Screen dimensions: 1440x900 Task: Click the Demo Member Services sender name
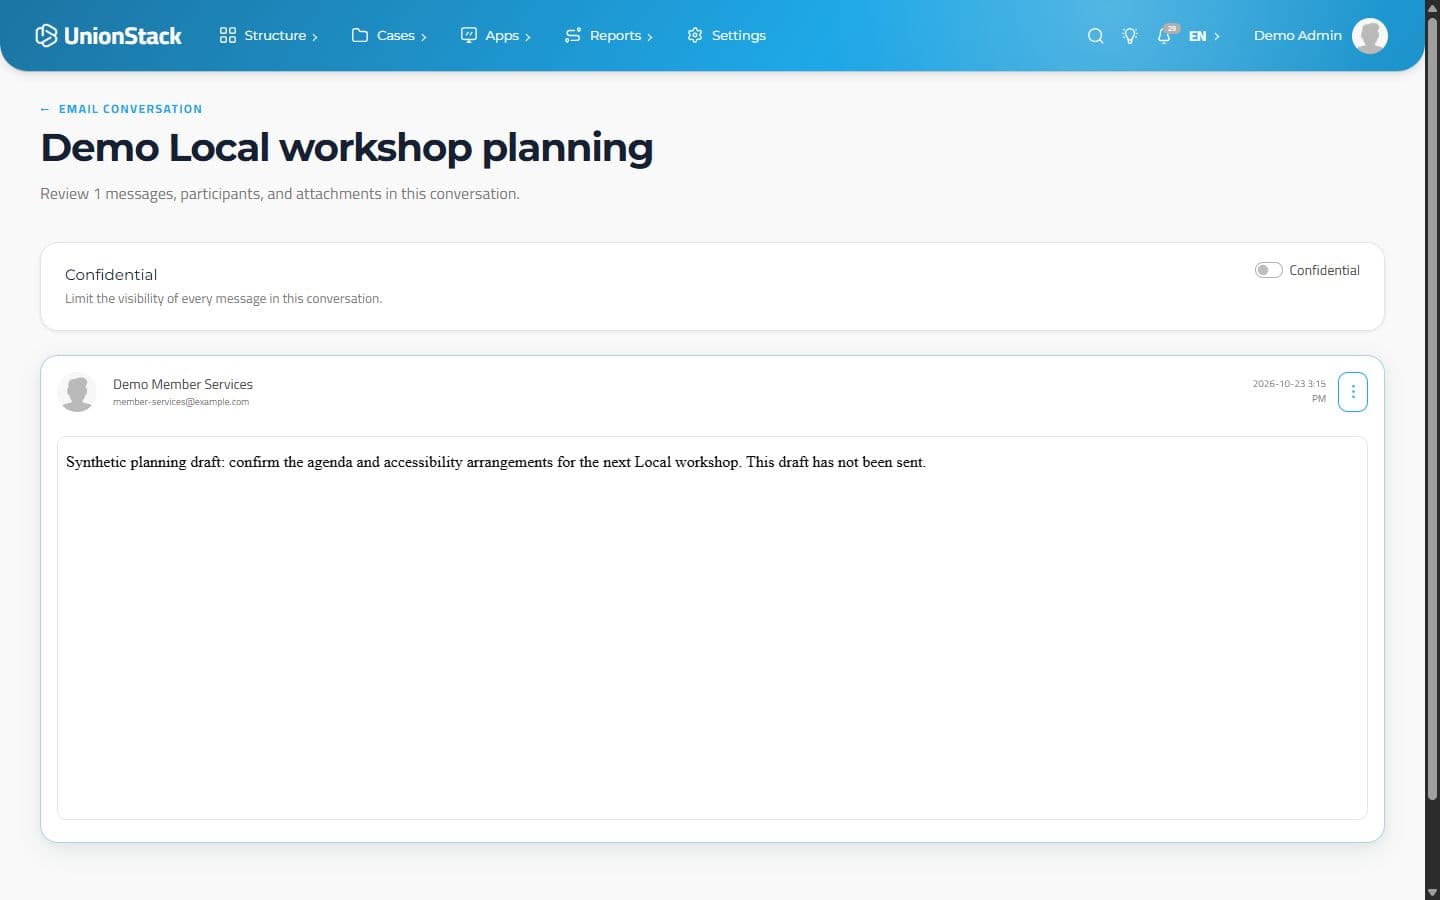[183, 384]
